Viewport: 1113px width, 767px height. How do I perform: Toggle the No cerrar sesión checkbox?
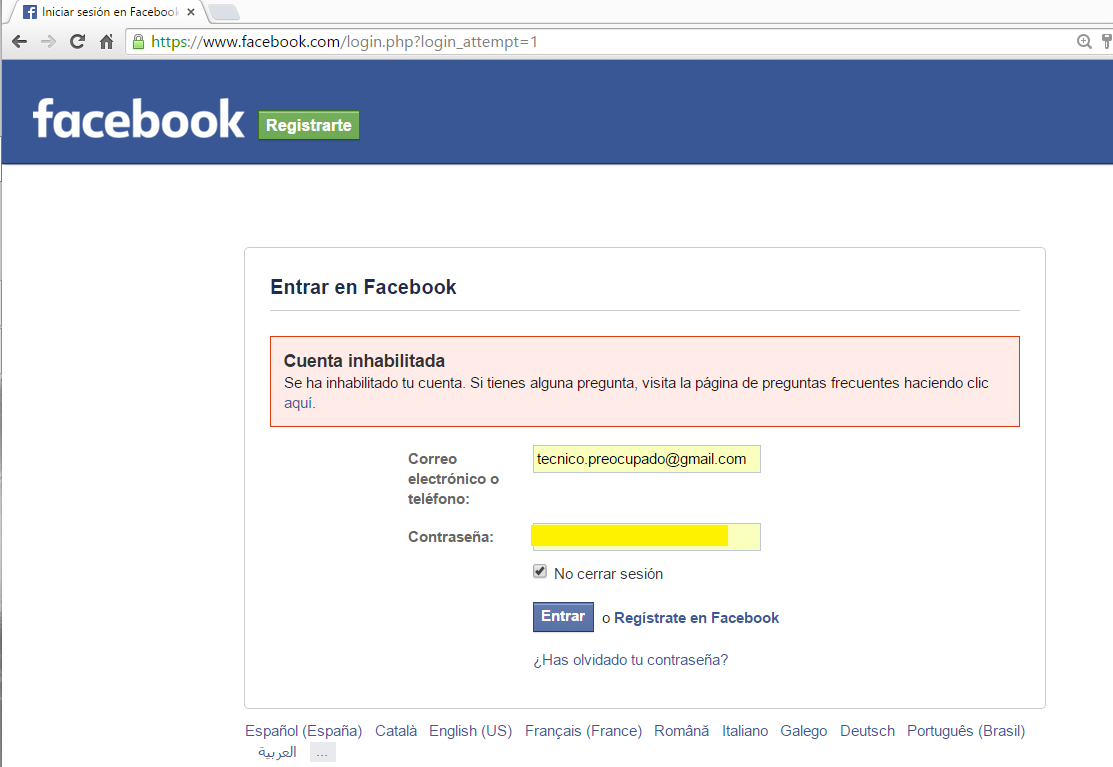coord(540,572)
